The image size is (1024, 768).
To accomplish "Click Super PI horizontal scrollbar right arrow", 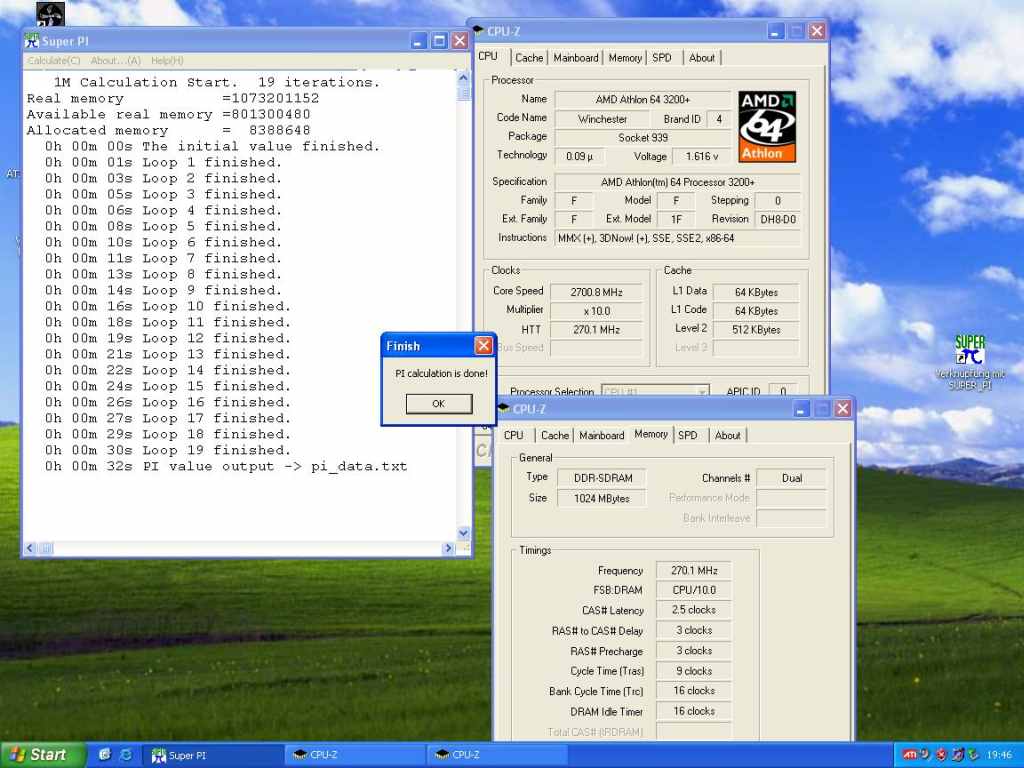I will [448, 549].
